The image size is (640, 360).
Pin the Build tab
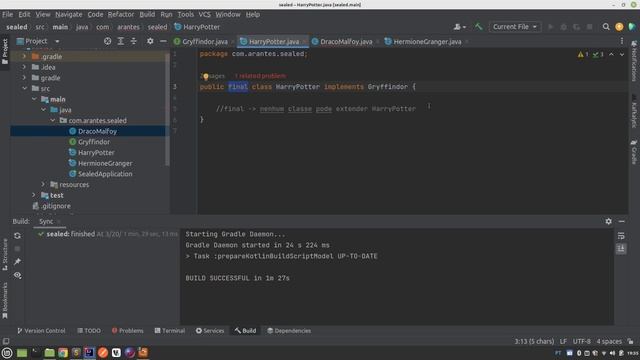click(17, 262)
